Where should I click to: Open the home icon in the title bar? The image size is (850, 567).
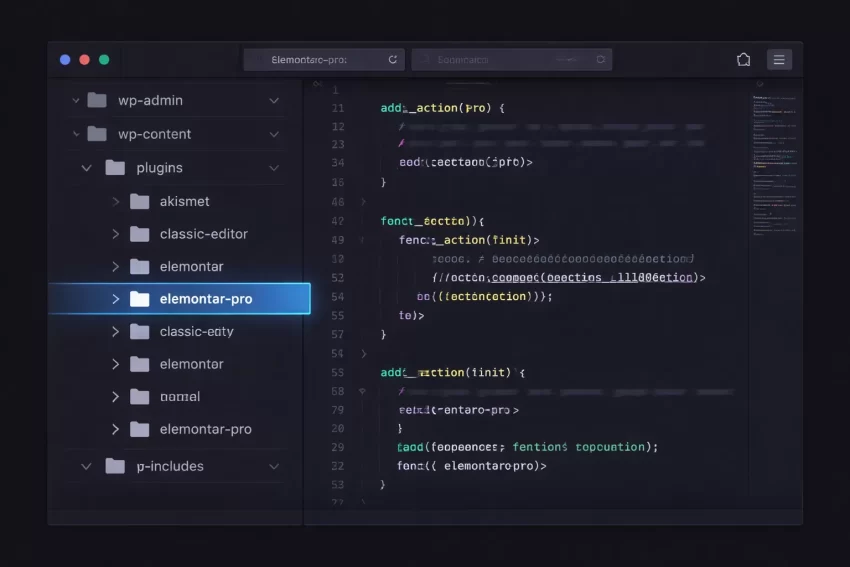pyautogui.click(x=744, y=60)
